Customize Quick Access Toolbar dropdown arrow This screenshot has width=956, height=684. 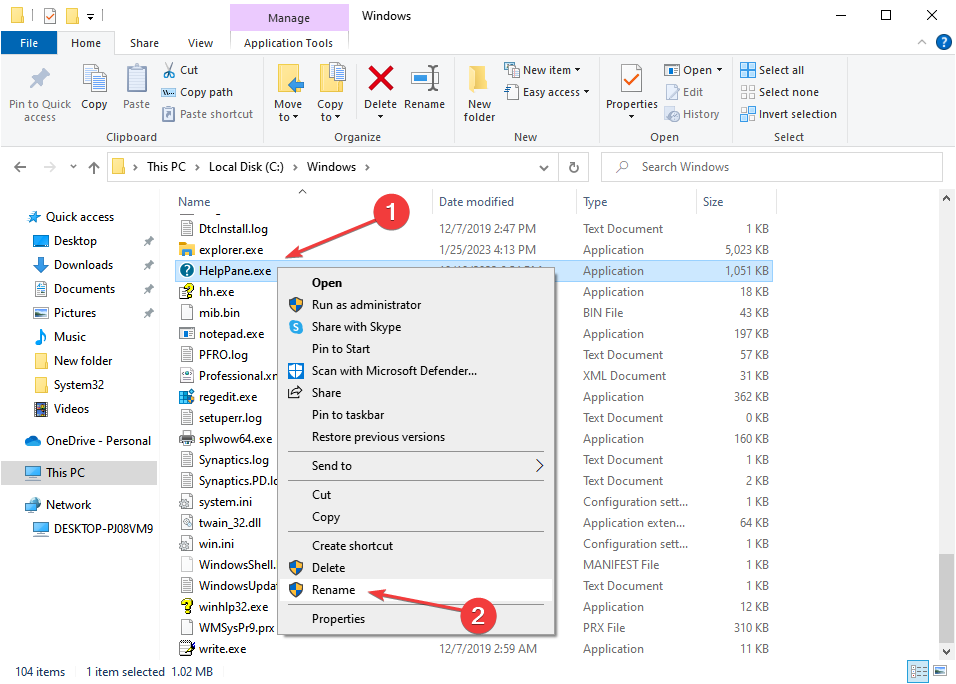(x=90, y=16)
